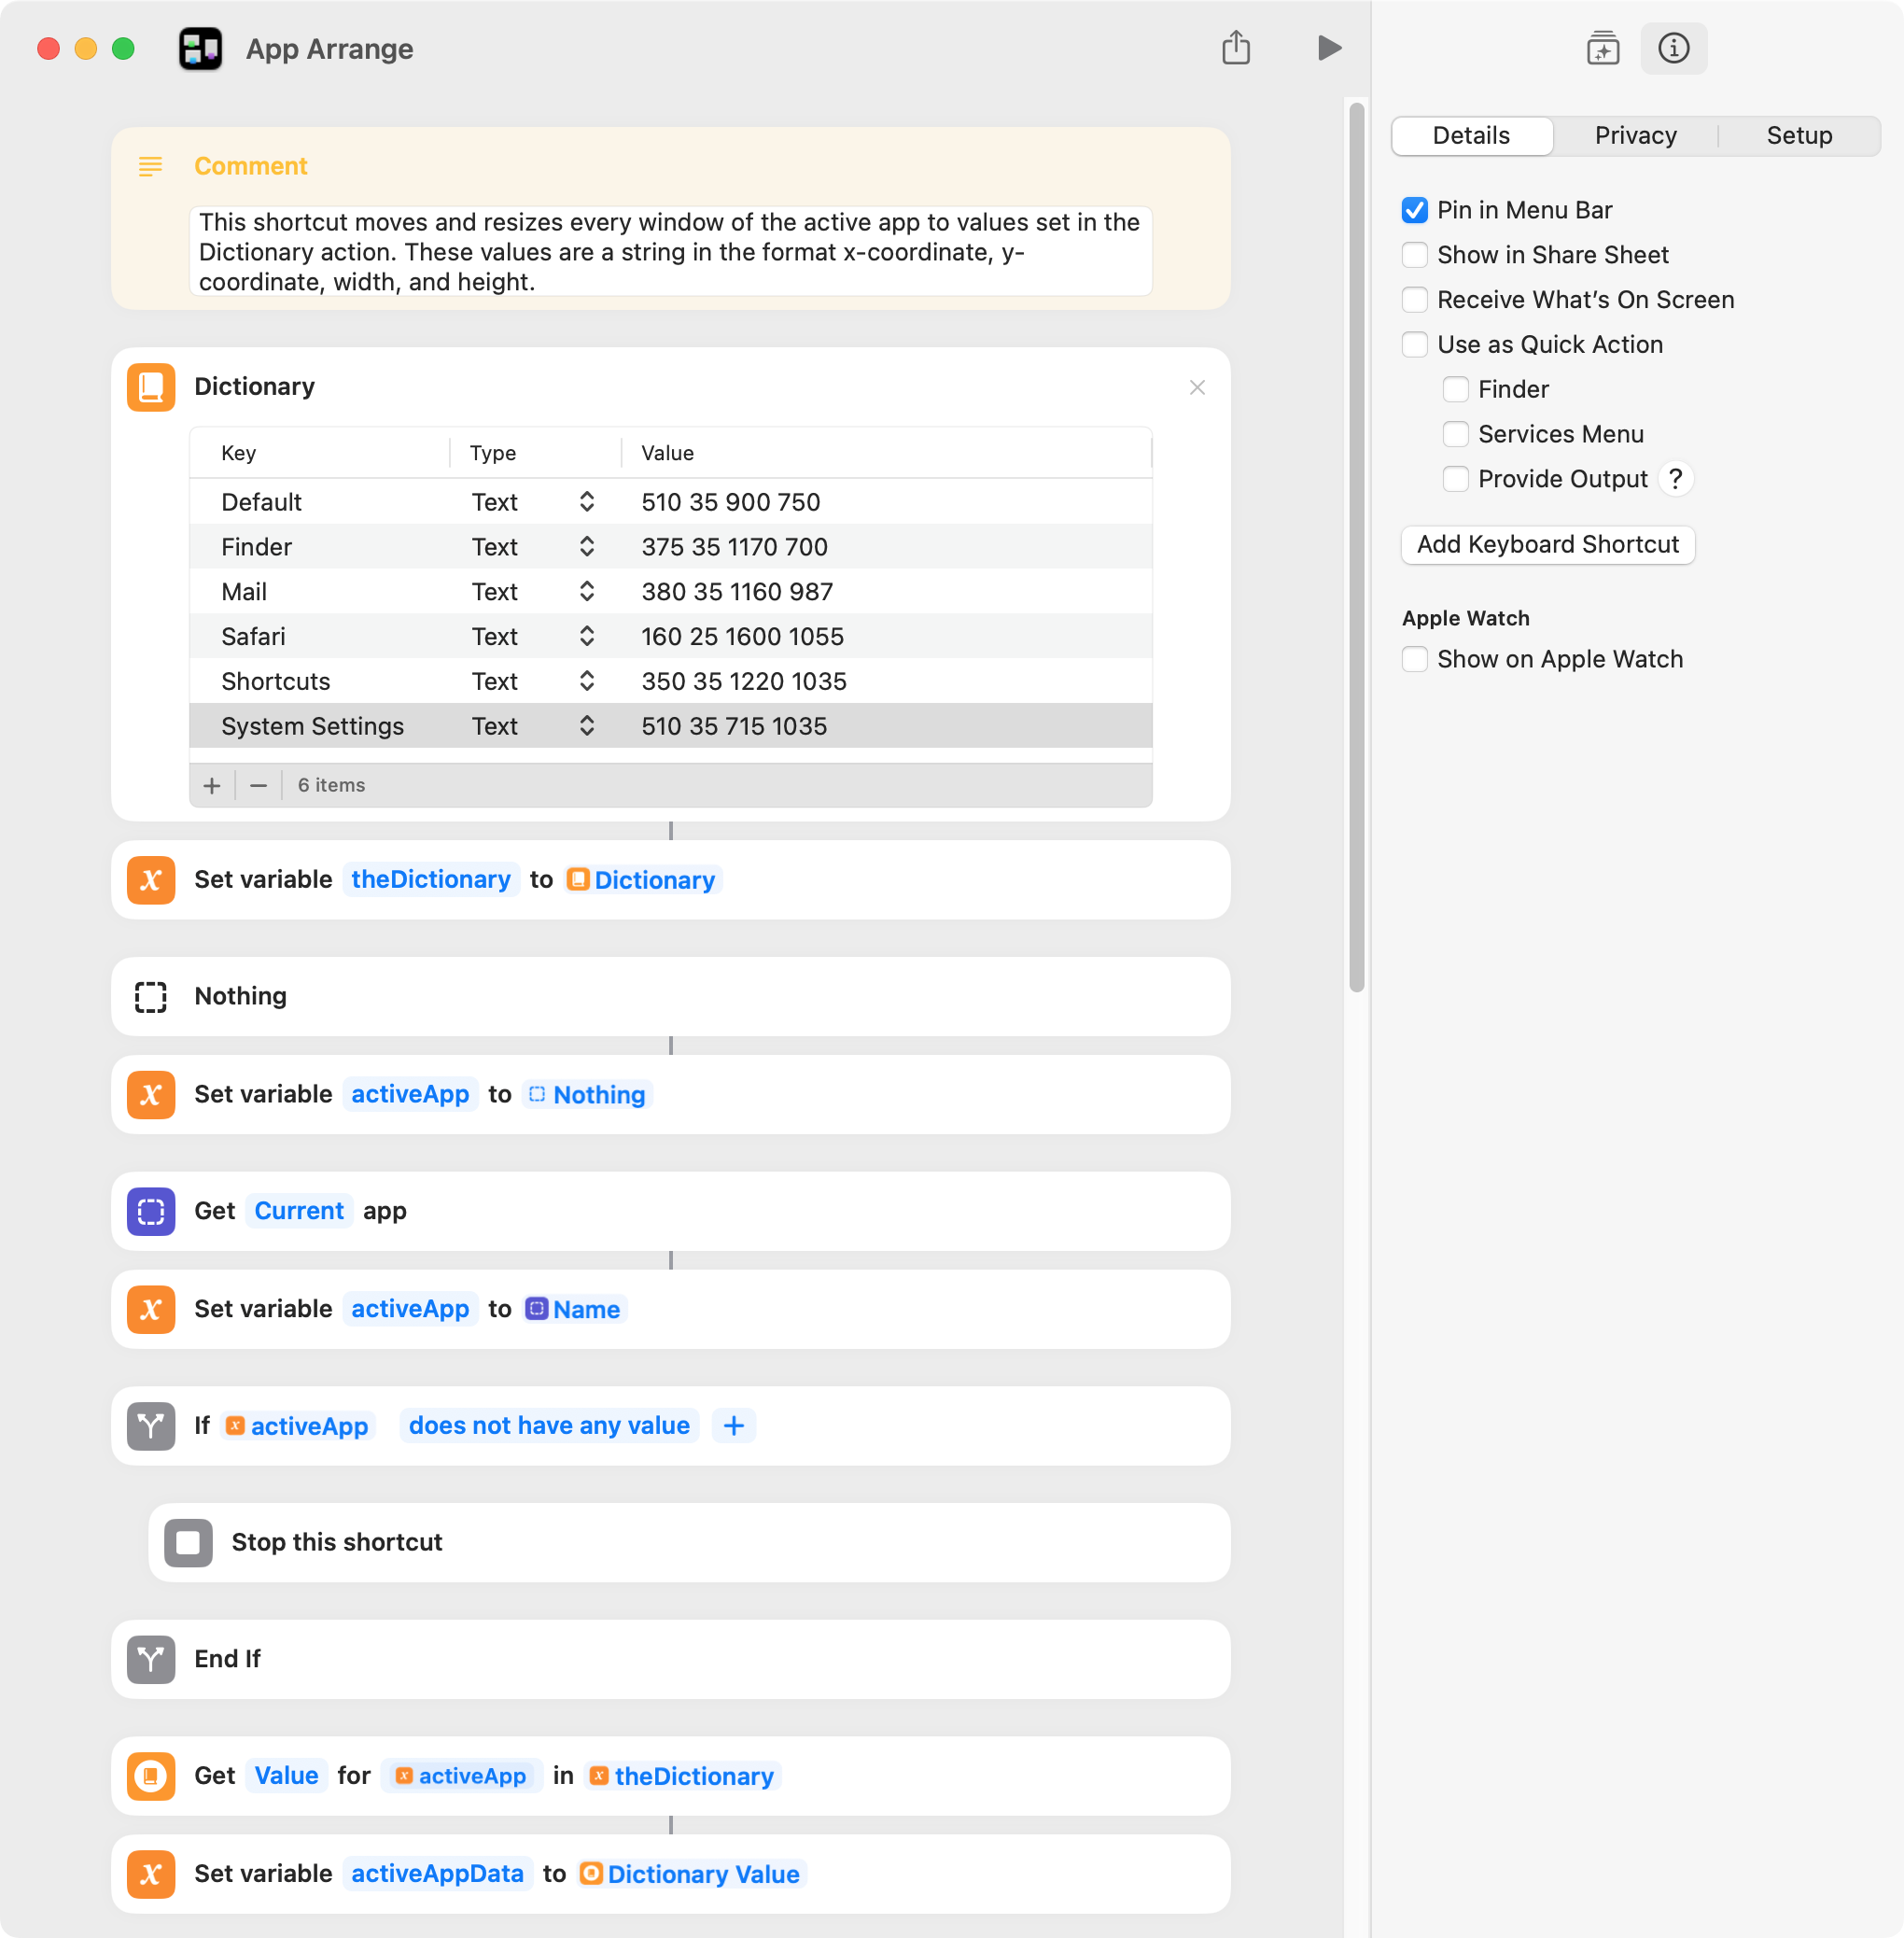Screen dimensions: 1904x1938
Task: Click the Get Value dictionary action icon
Action: coord(151,1776)
